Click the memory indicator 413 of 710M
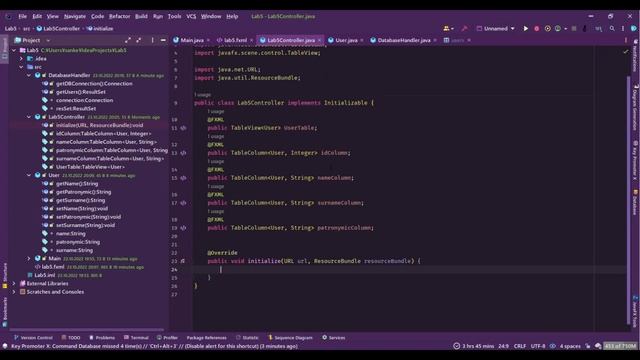The width and height of the screenshot is (640, 360). [x=620, y=346]
